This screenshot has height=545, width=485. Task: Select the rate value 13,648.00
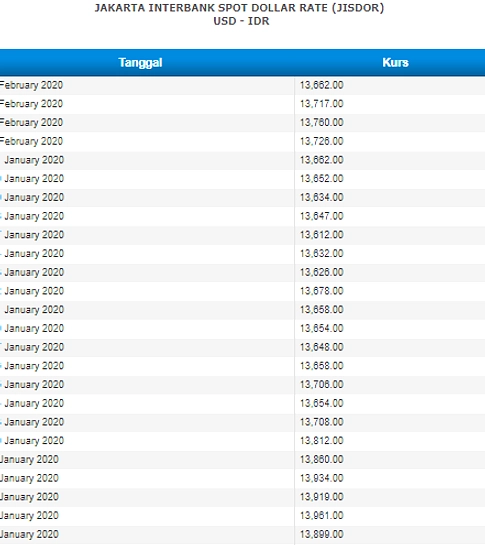[322, 347]
